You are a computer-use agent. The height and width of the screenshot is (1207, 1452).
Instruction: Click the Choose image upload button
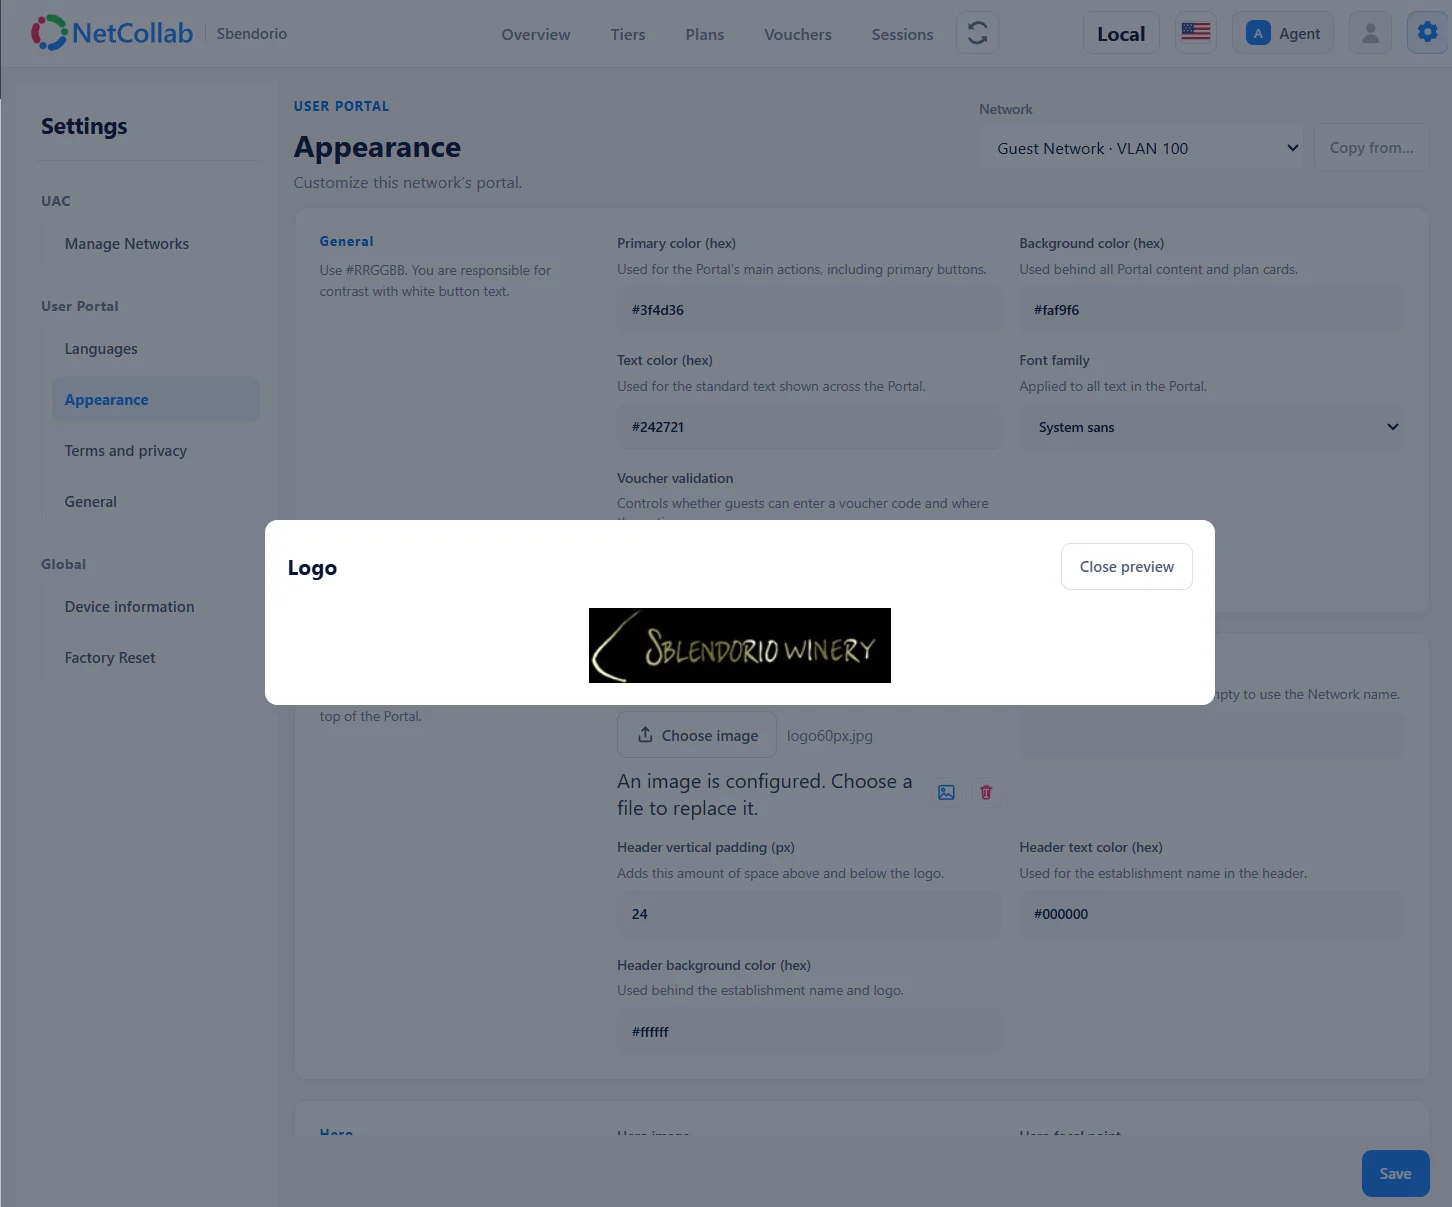697,735
